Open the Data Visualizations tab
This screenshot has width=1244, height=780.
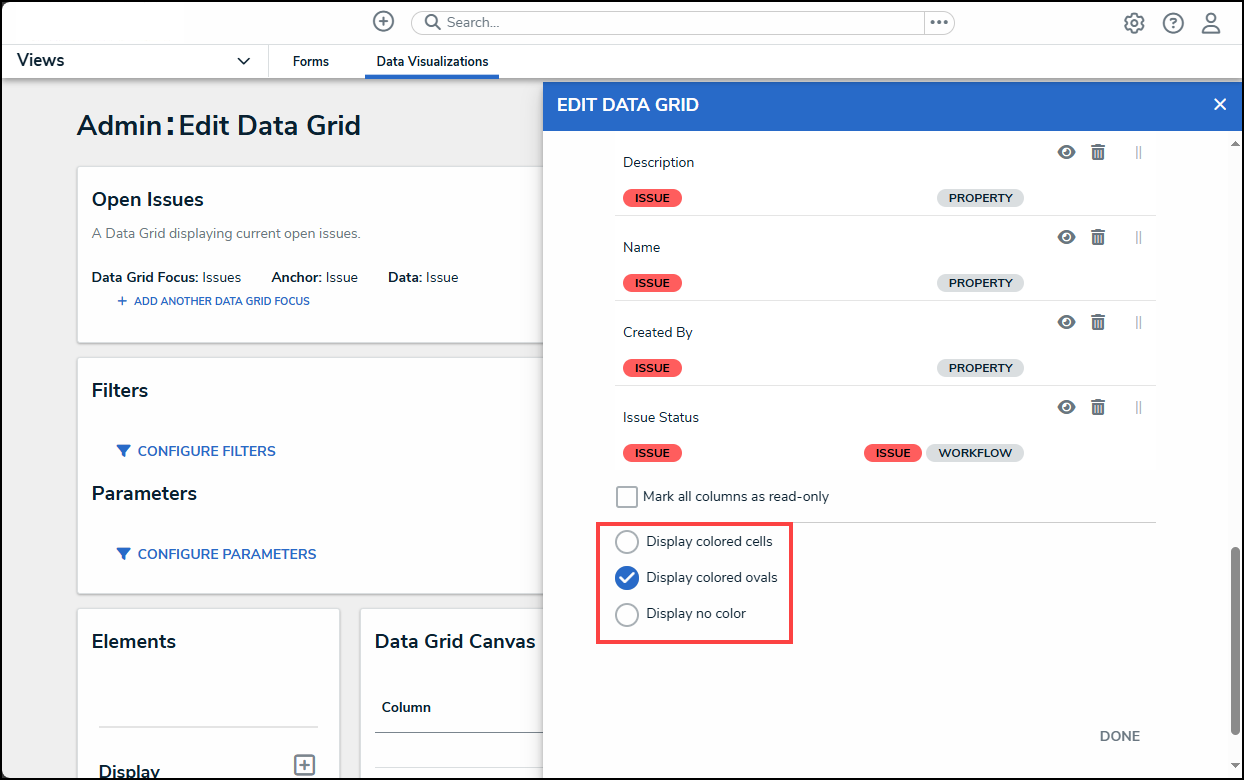pos(432,61)
